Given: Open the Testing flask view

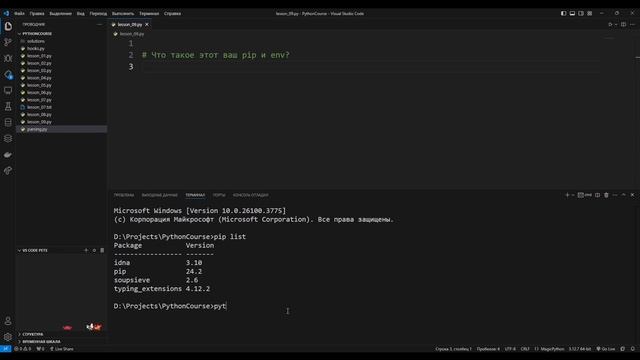Looking at the screenshot, I should pyautogui.click(x=8, y=107).
